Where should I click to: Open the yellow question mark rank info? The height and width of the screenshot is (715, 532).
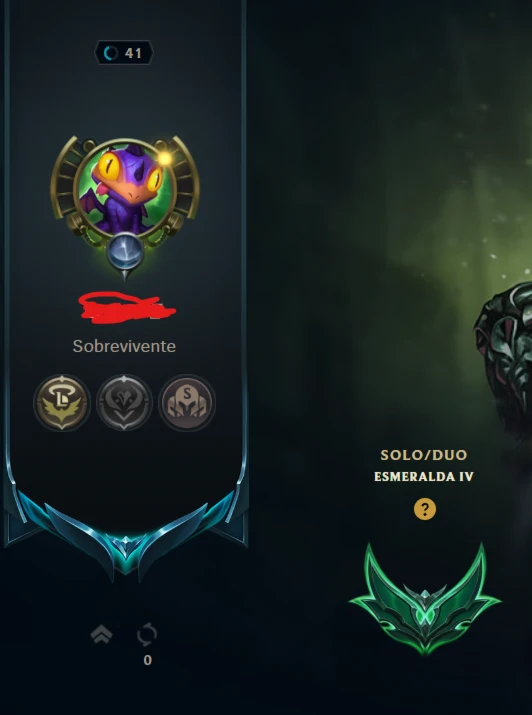click(x=425, y=509)
